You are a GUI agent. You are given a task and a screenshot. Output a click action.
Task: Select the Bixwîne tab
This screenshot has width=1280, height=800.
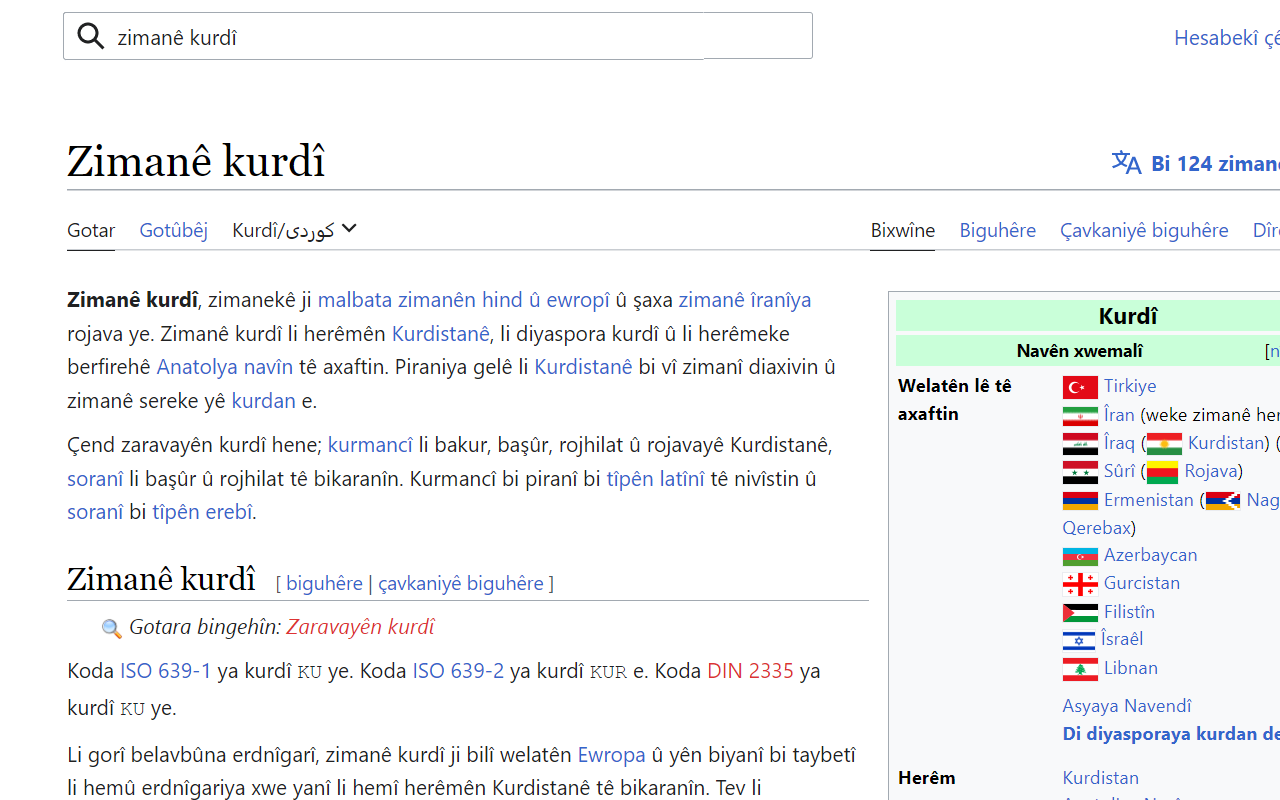point(903,230)
